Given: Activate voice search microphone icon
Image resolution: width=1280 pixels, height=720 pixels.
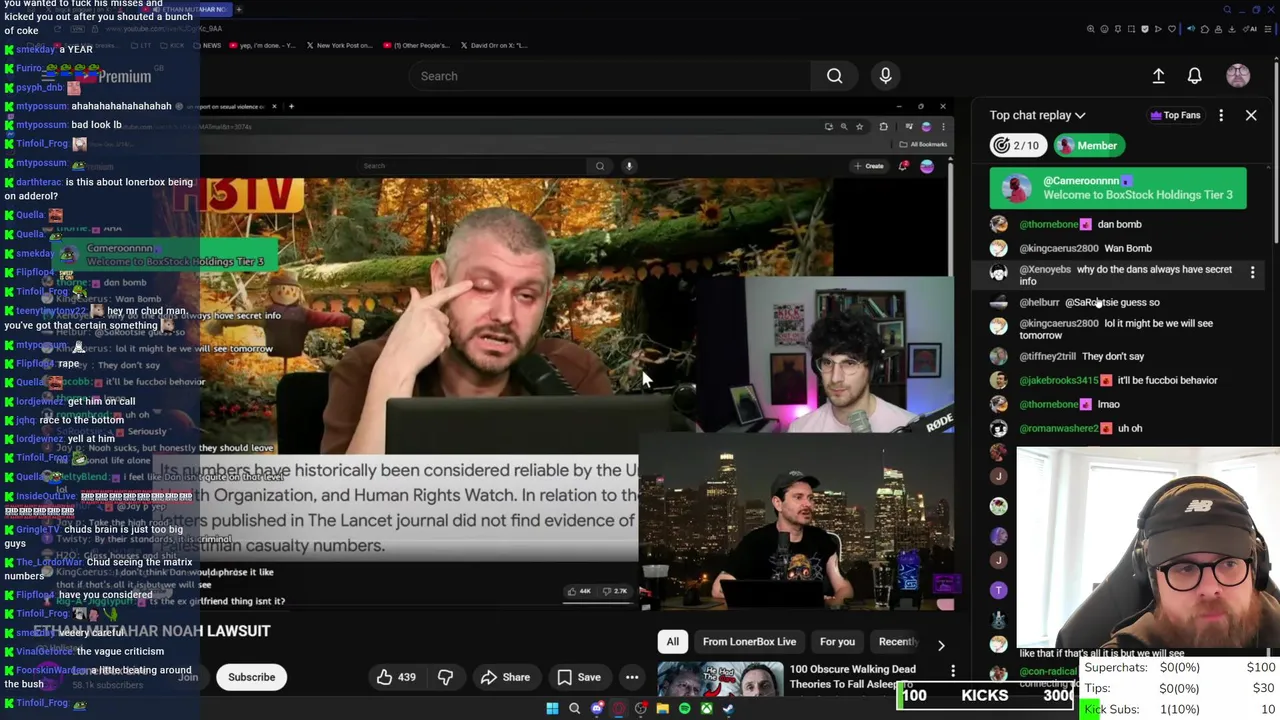Looking at the screenshot, I should point(885,76).
